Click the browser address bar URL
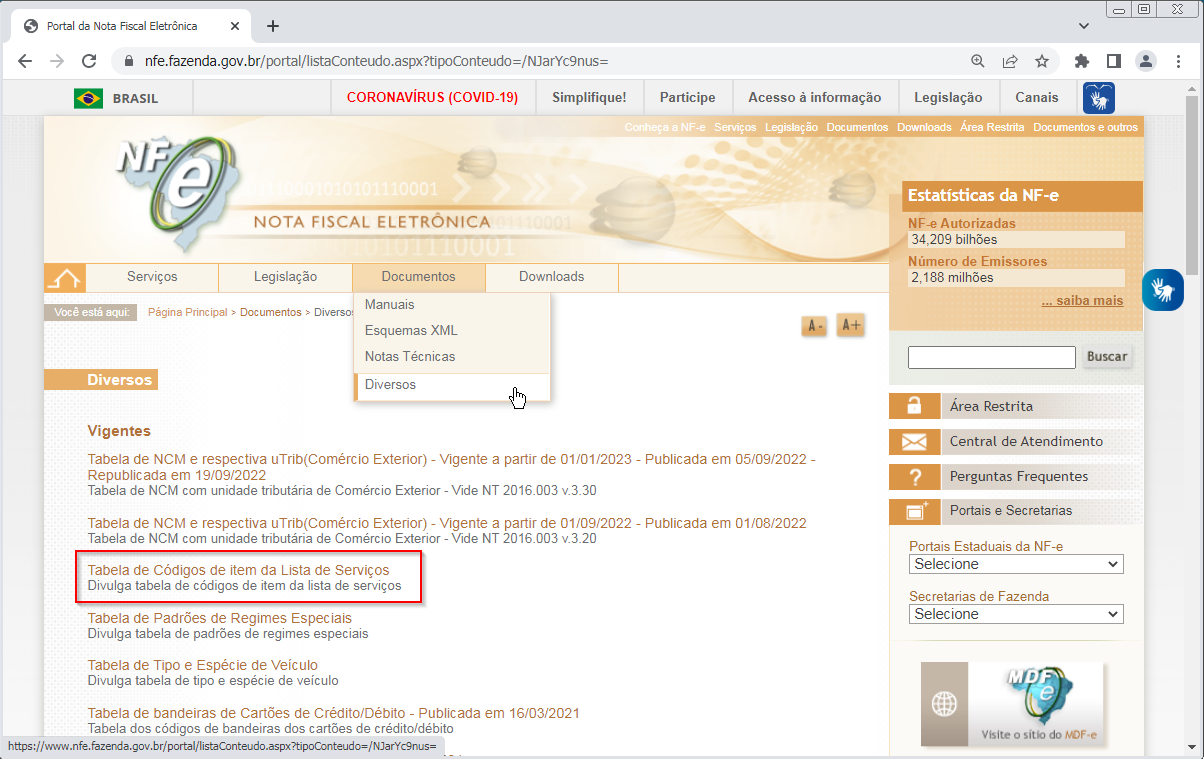This screenshot has width=1204, height=759. tap(376, 61)
